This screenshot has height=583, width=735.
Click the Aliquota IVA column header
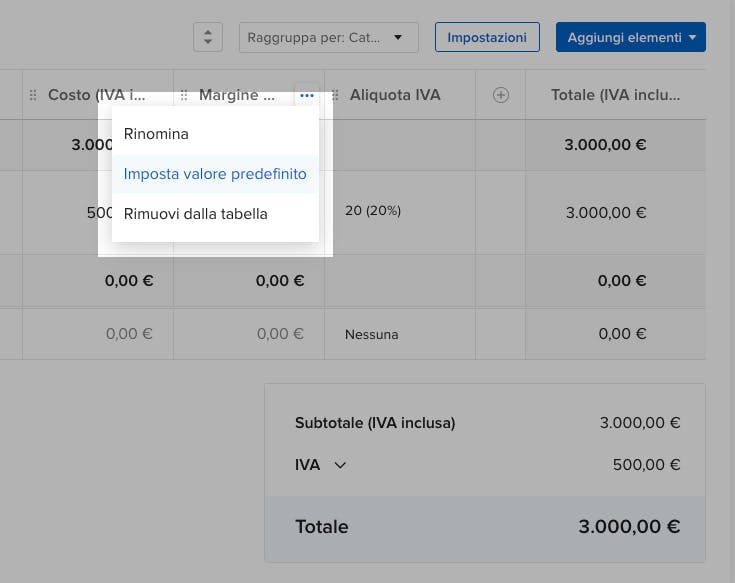pos(395,95)
